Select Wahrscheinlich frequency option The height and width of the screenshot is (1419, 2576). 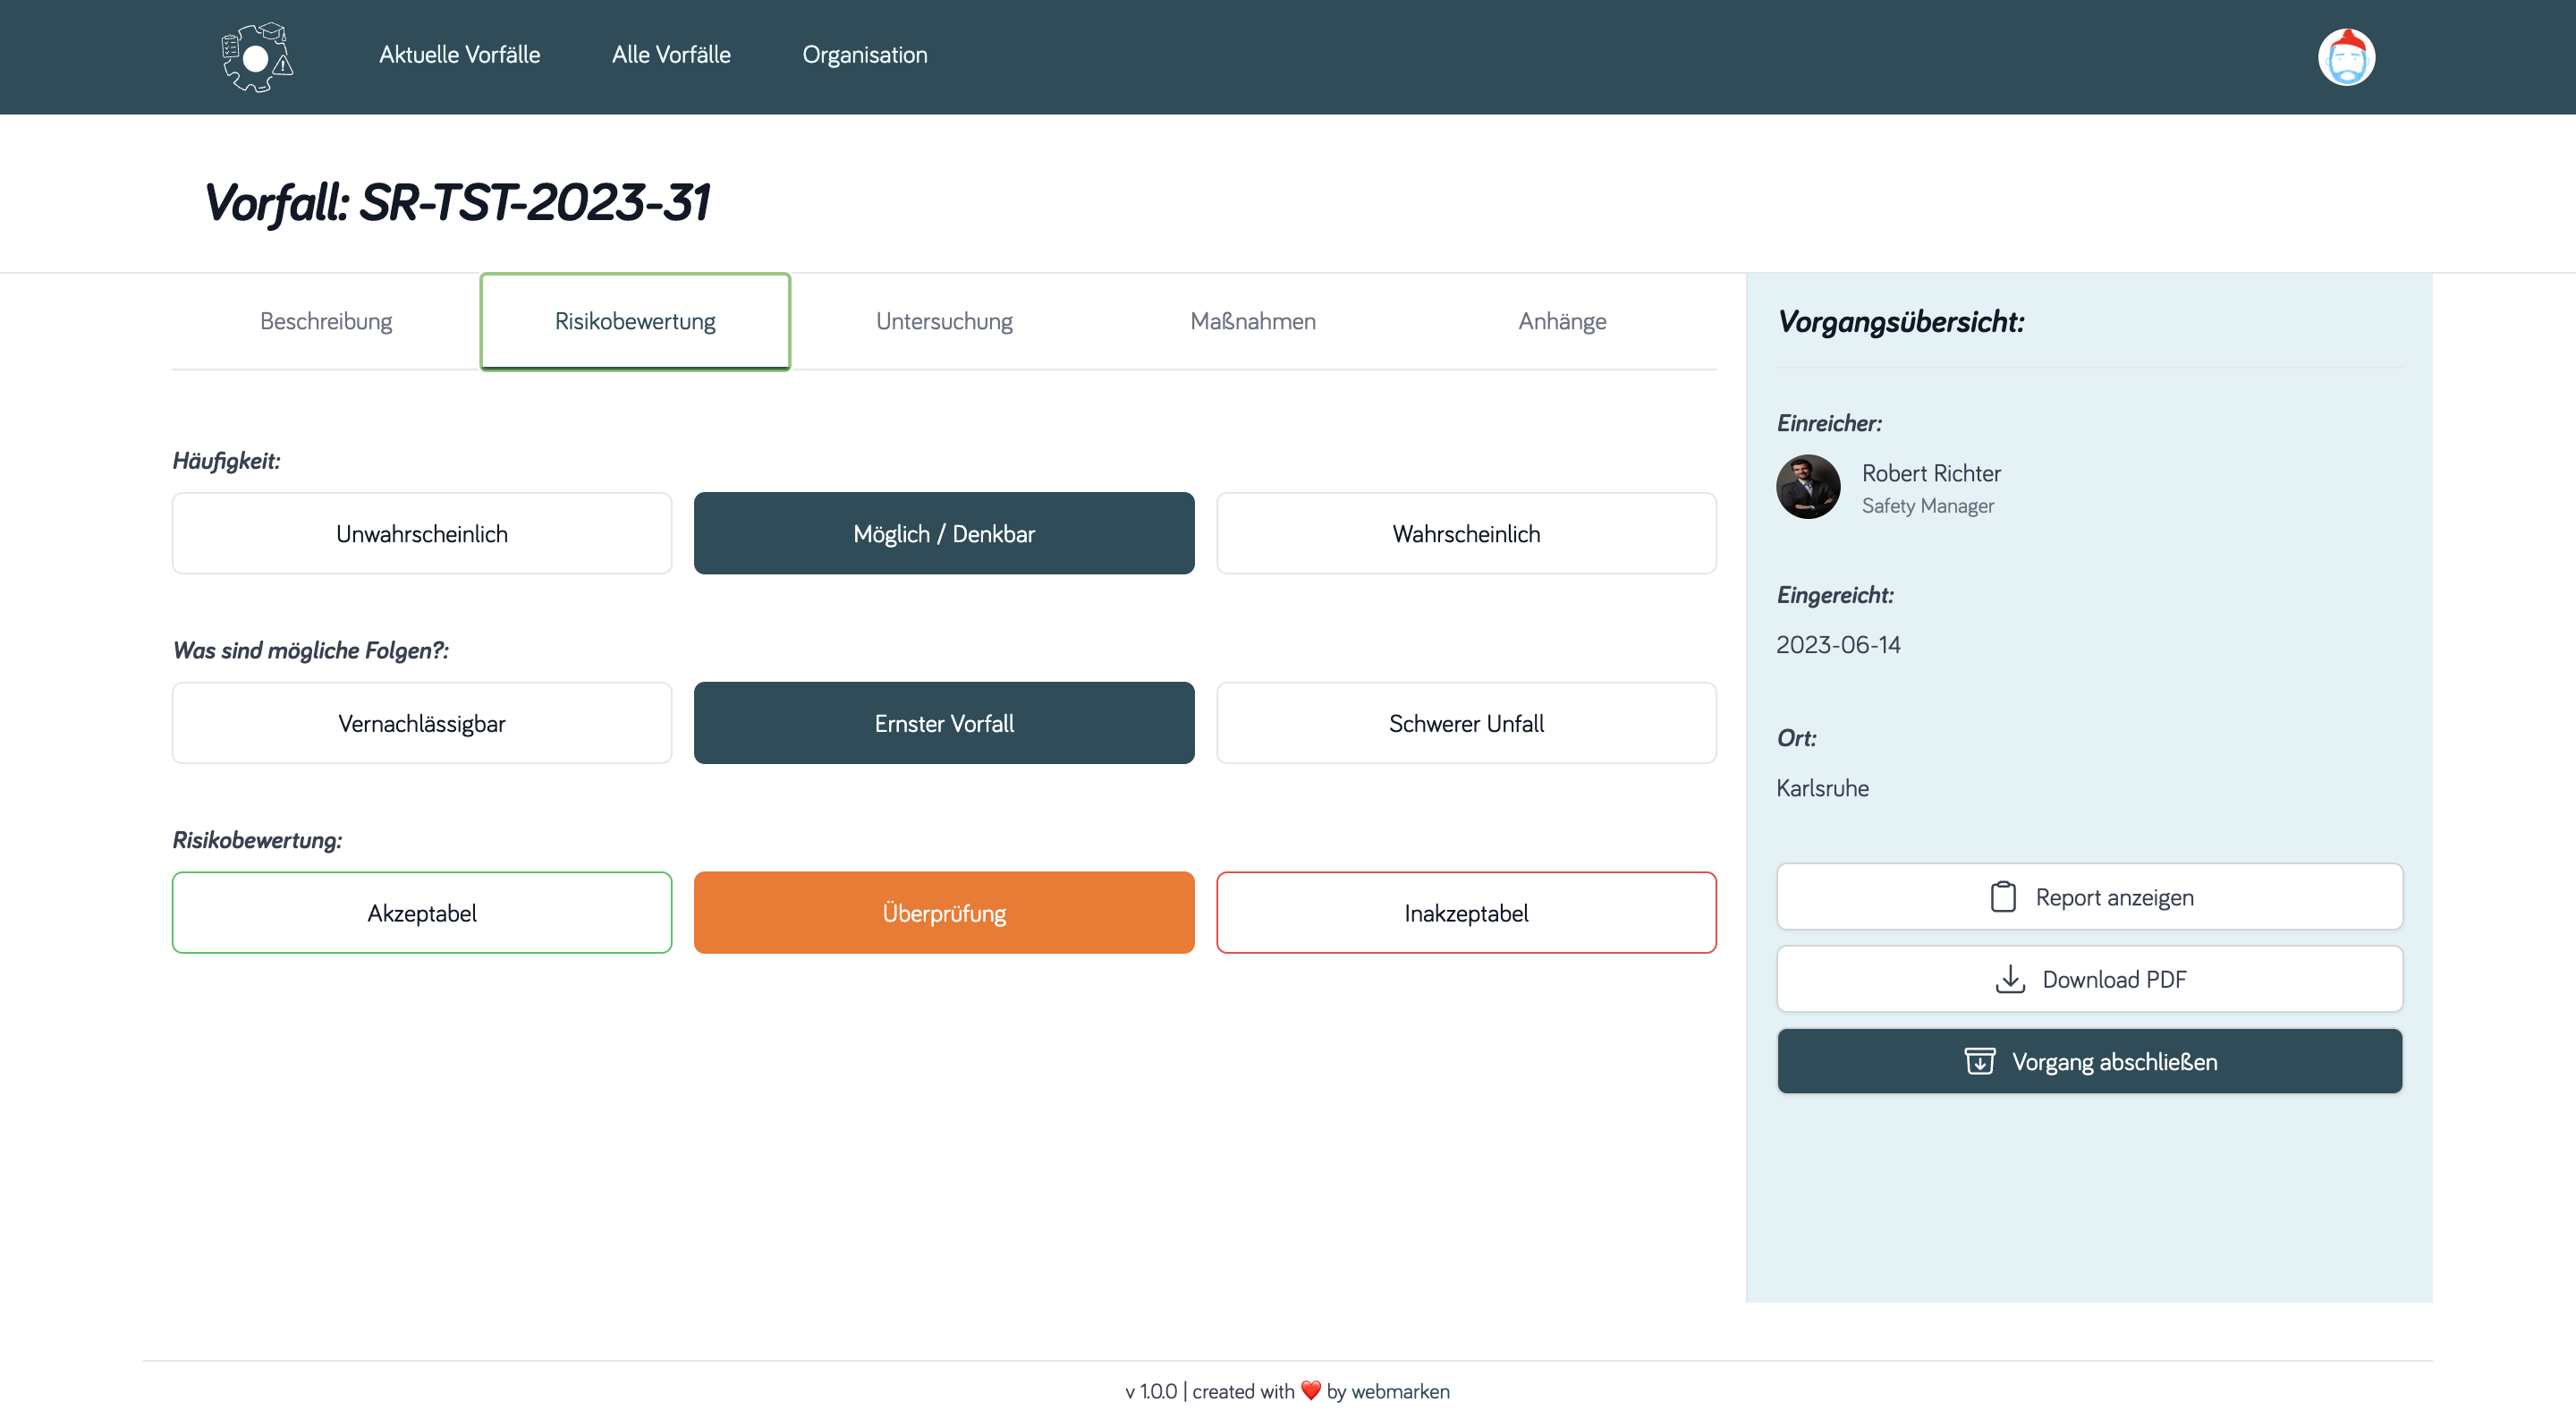(x=1465, y=533)
